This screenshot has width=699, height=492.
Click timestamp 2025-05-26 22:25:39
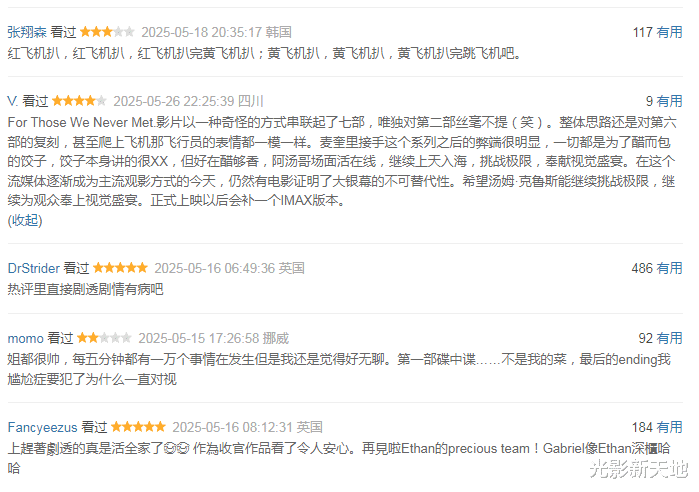(x=173, y=101)
